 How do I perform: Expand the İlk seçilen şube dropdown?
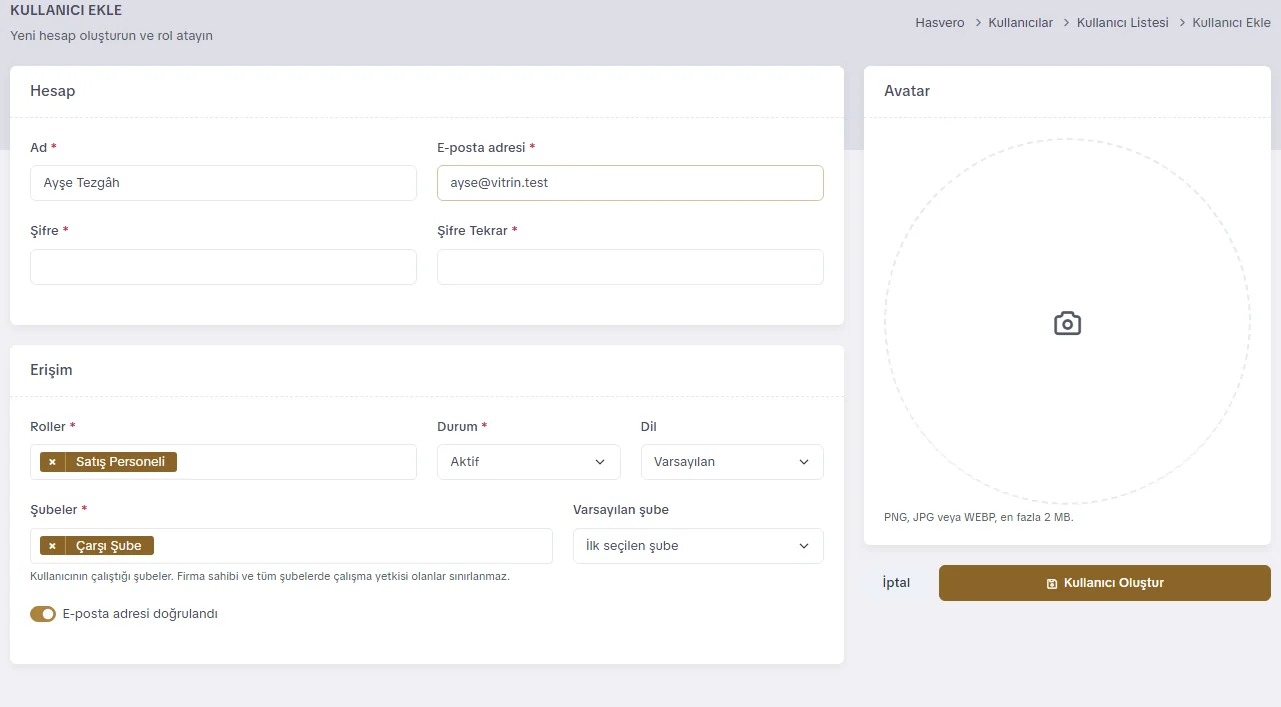point(698,546)
